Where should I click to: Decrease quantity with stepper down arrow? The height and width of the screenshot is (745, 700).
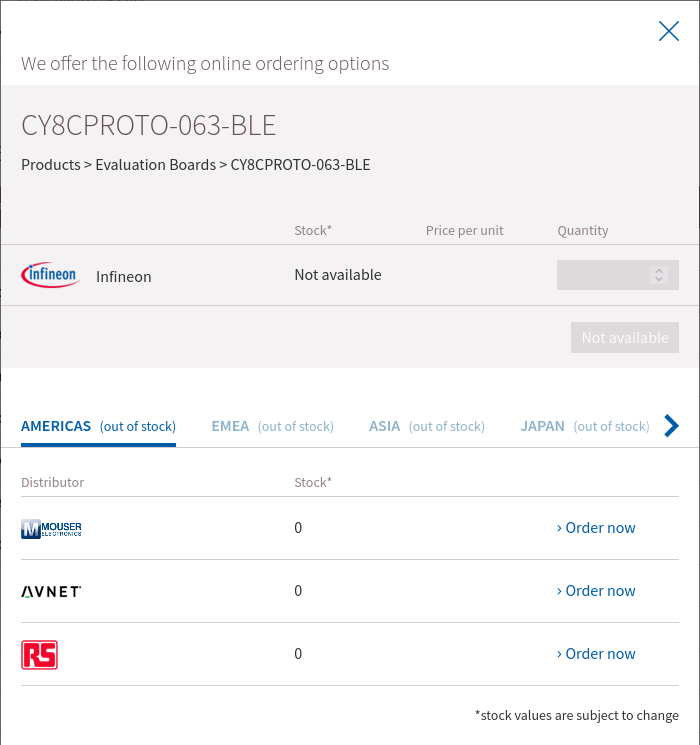click(659, 279)
